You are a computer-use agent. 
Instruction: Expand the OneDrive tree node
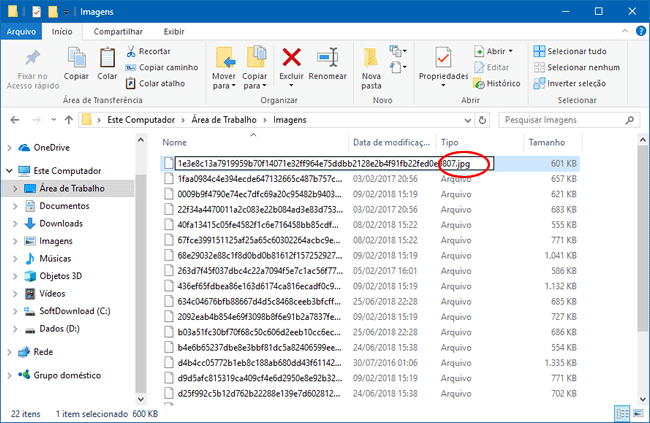(x=9, y=147)
